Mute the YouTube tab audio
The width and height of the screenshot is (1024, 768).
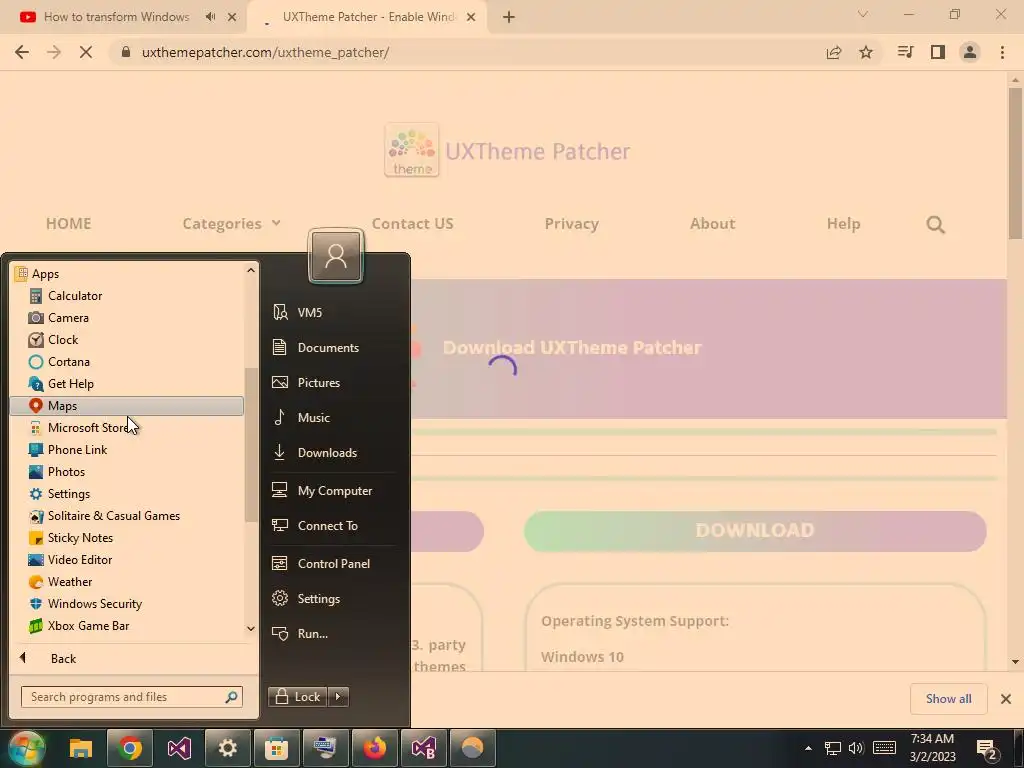[x=210, y=17]
